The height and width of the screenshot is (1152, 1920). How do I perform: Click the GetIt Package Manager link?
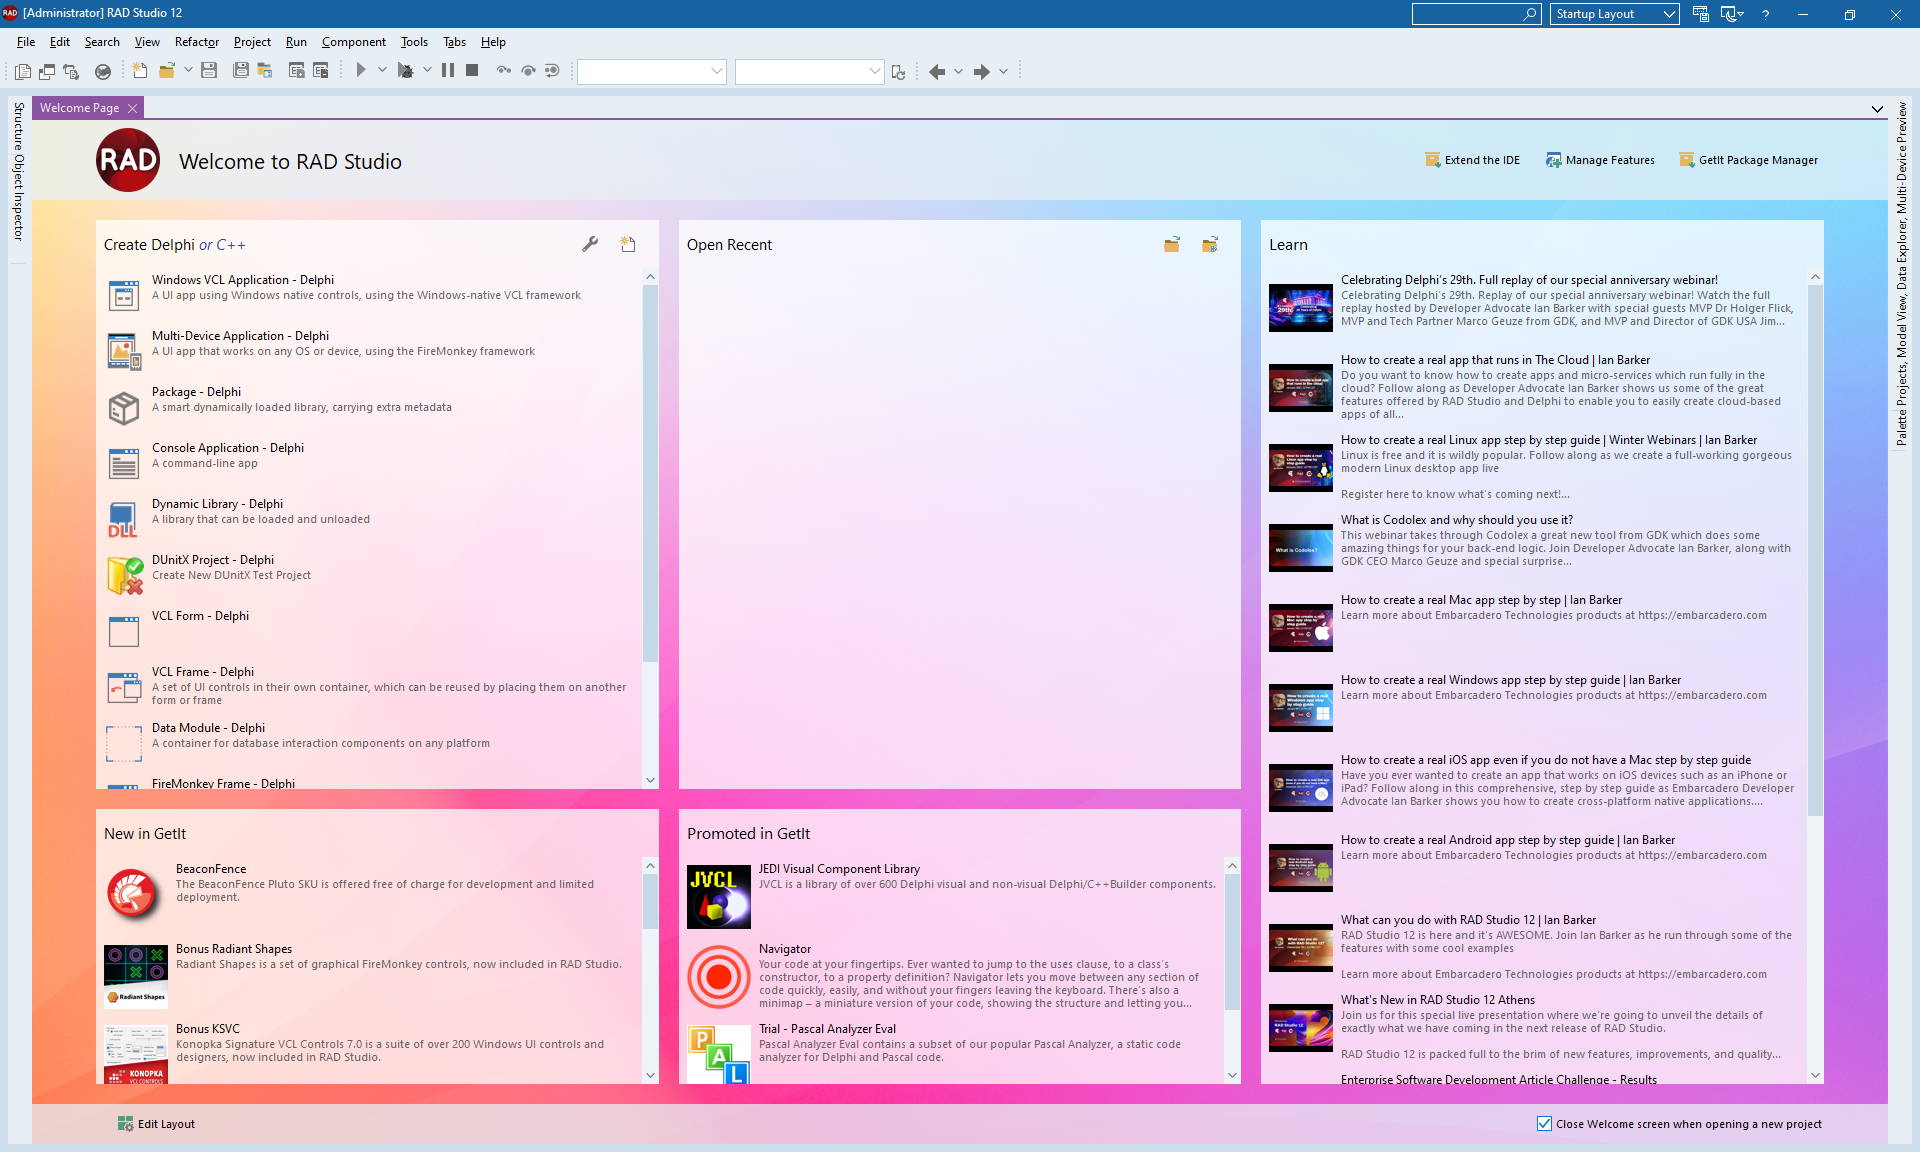point(1749,160)
